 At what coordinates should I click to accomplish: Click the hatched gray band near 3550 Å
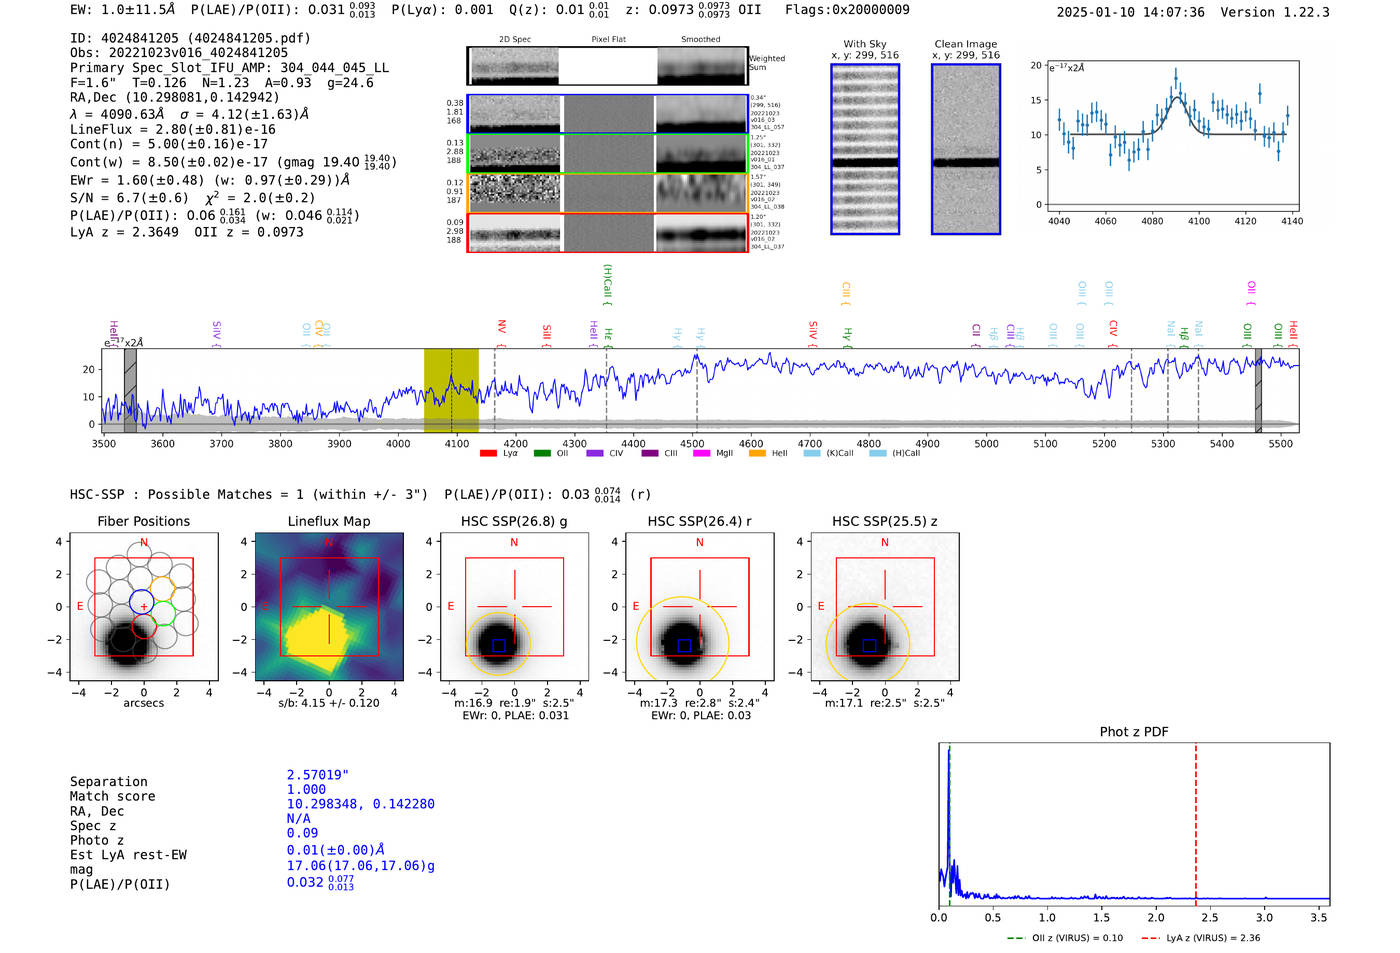pos(130,391)
